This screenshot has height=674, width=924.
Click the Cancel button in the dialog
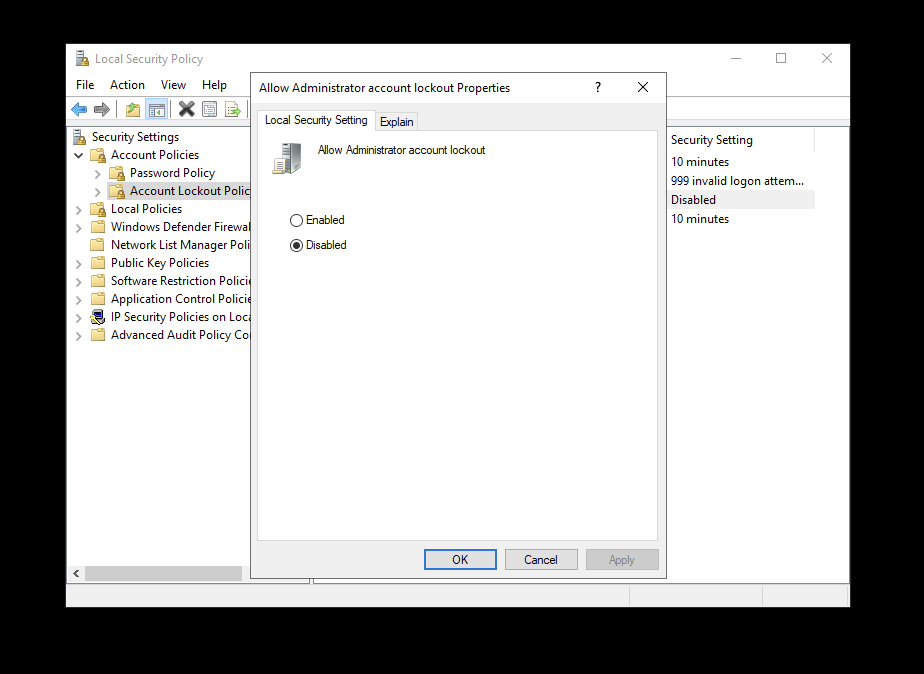[x=541, y=560]
